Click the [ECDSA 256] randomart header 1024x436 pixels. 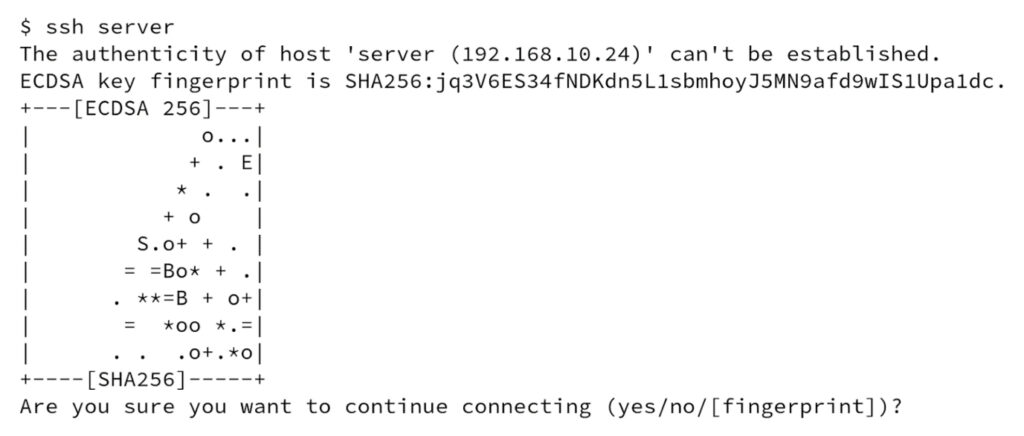click(x=143, y=108)
